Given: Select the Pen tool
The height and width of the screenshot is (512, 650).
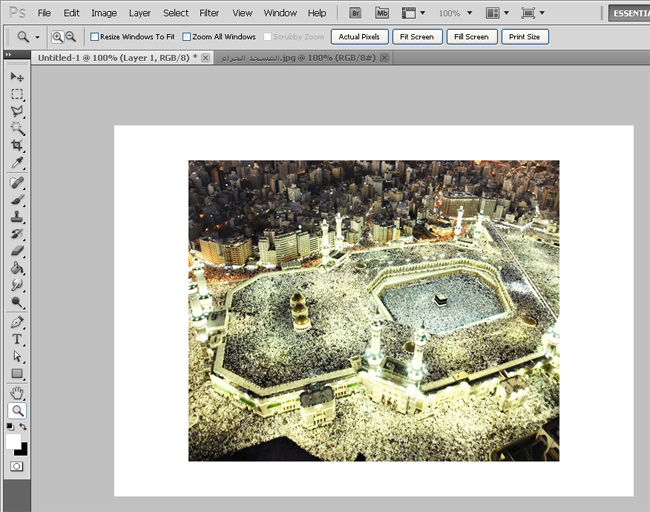Looking at the screenshot, I should (x=17, y=322).
